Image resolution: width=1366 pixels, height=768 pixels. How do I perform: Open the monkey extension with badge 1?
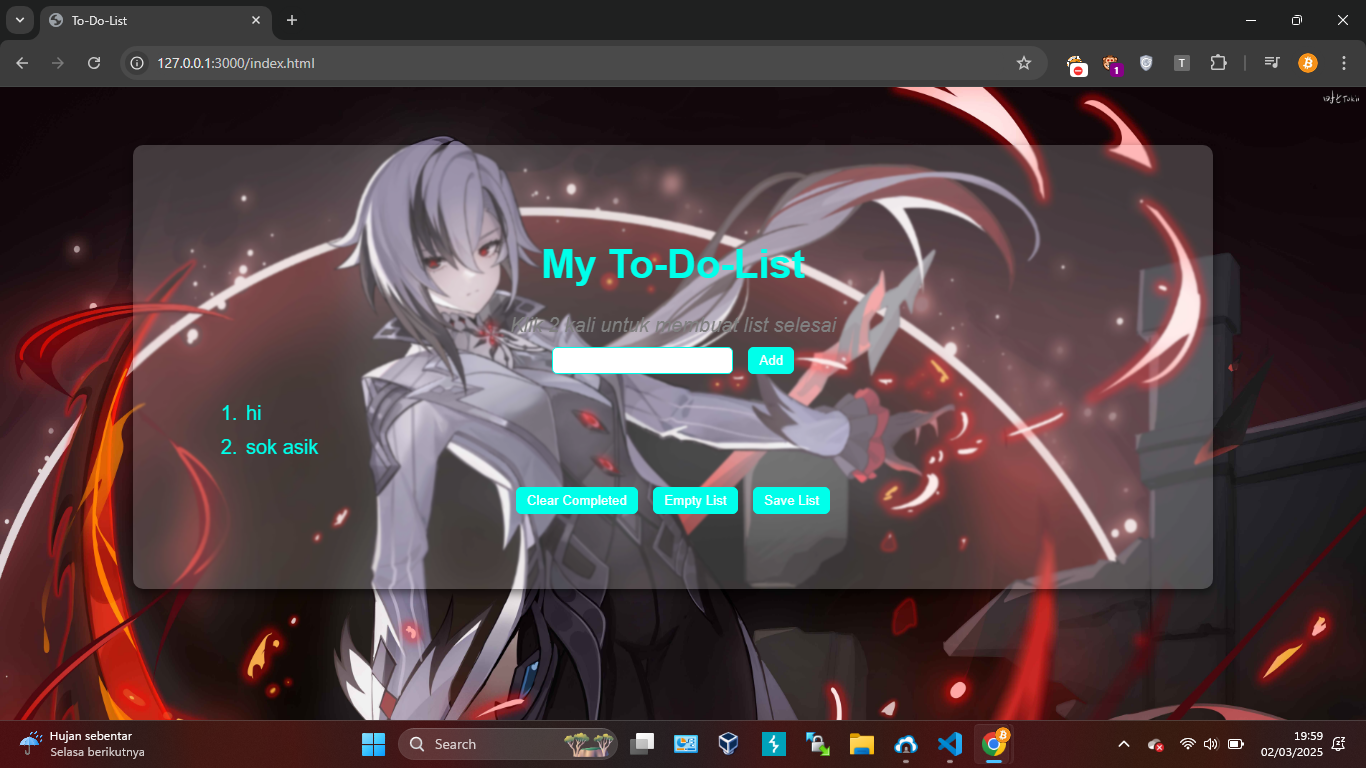tap(1111, 64)
